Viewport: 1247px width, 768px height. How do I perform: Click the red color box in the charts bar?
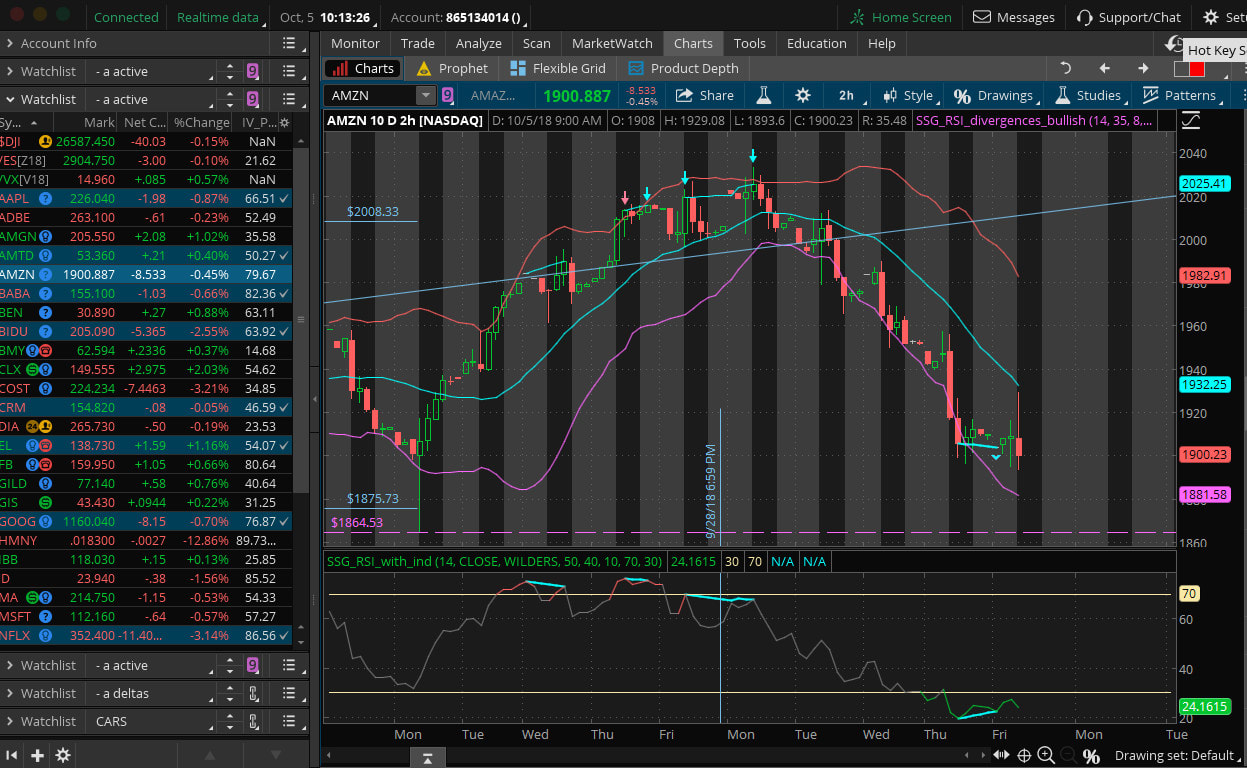[x=1197, y=69]
